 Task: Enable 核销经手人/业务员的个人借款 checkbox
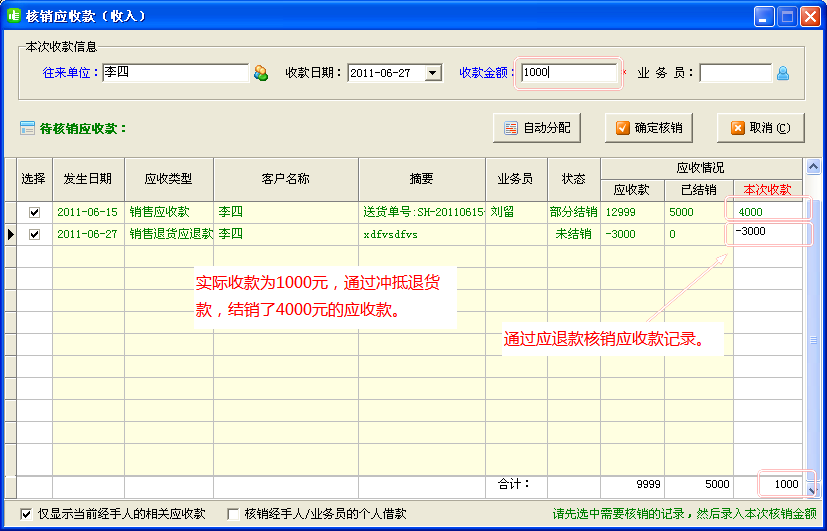click(234, 514)
